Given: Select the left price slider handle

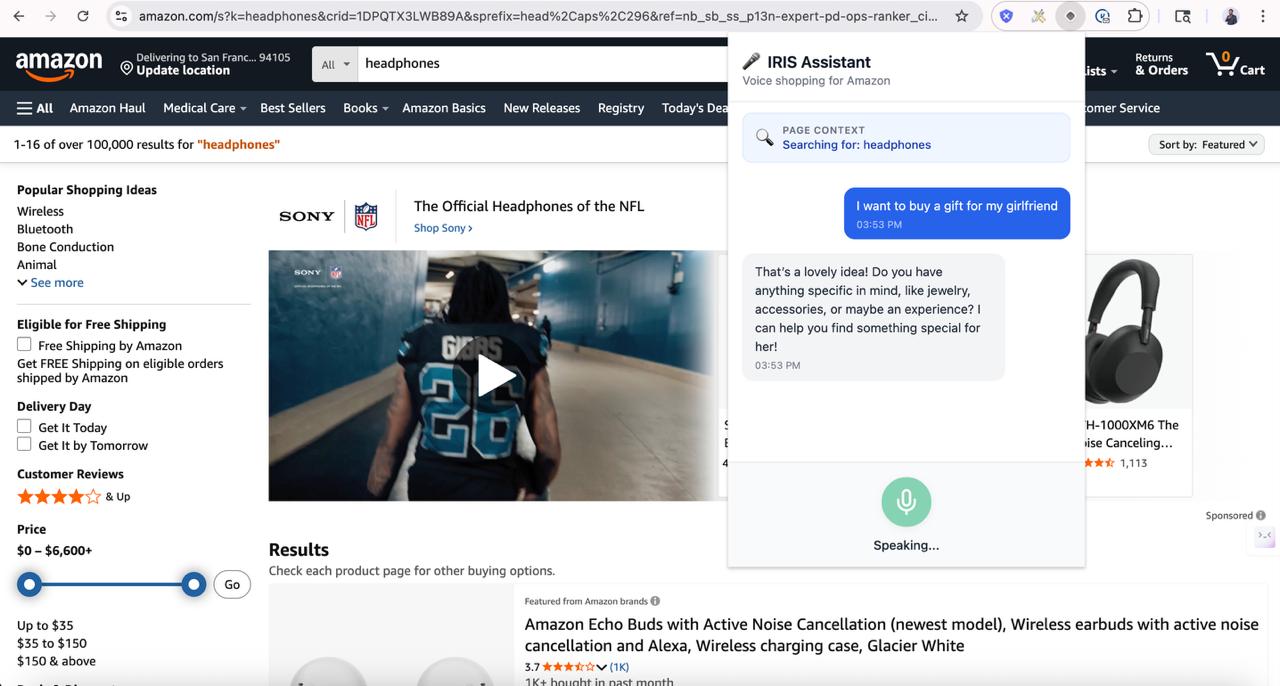Looking at the screenshot, I should [30, 584].
